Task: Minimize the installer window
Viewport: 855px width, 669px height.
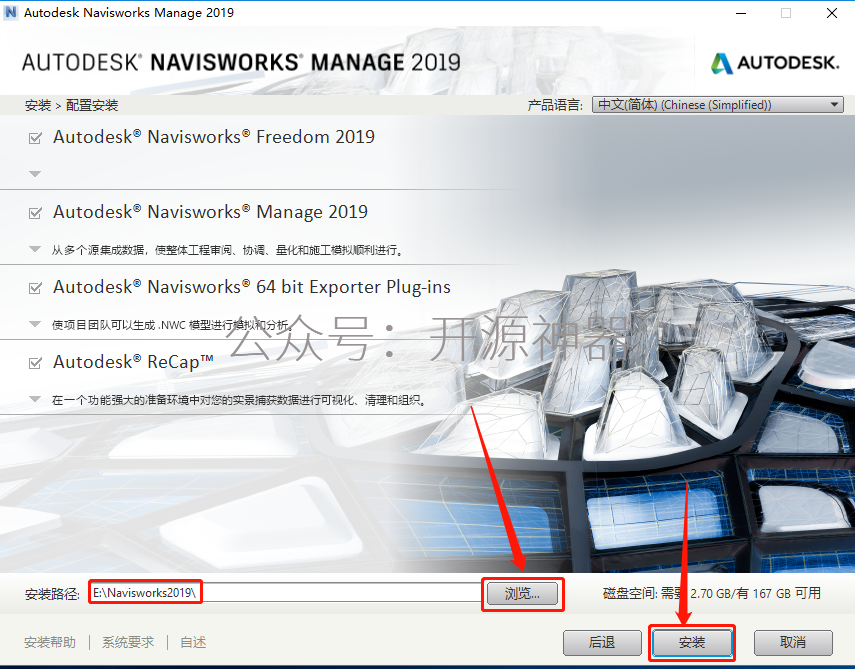Action: point(741,13)
